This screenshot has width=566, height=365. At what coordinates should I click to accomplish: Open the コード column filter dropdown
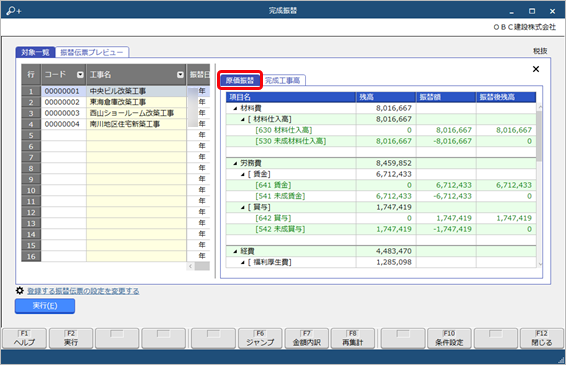(x=80, y=75)
